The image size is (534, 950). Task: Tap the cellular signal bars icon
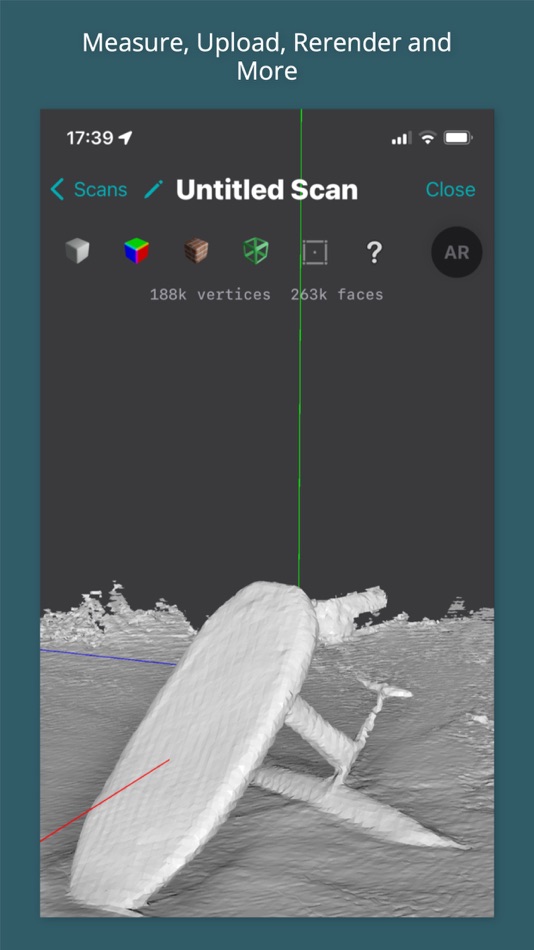click(402, 138)
